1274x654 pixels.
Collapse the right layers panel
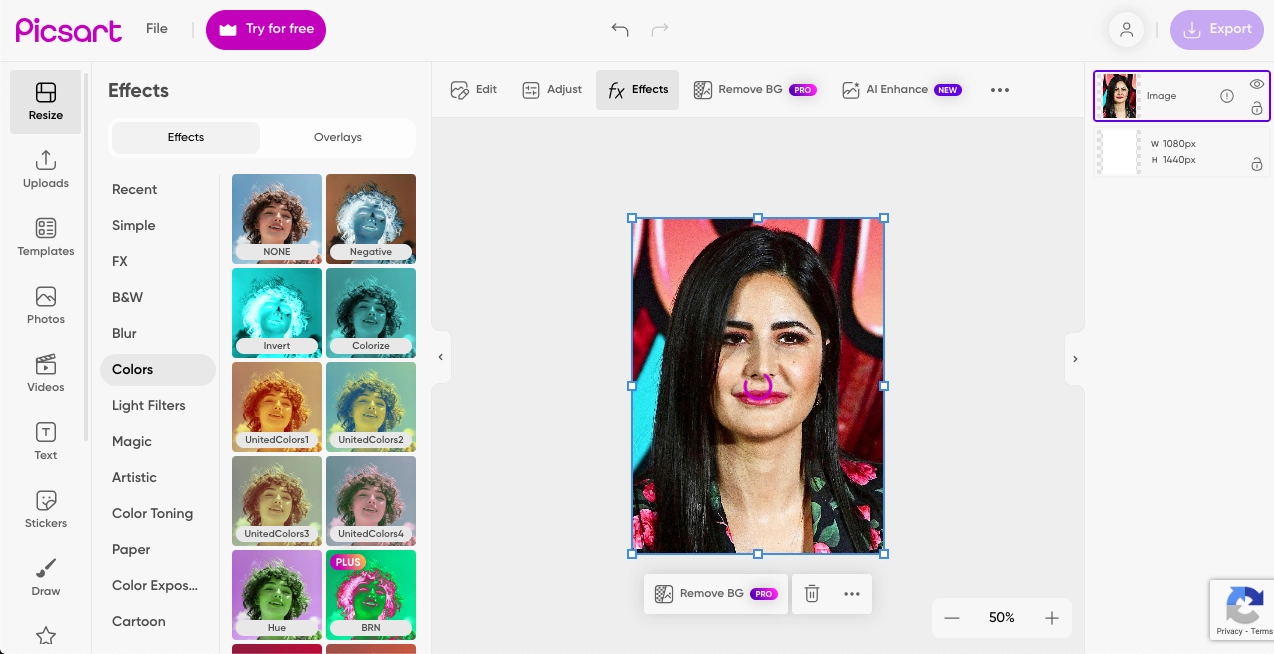pyautogui.click(x=1075, y=358)
